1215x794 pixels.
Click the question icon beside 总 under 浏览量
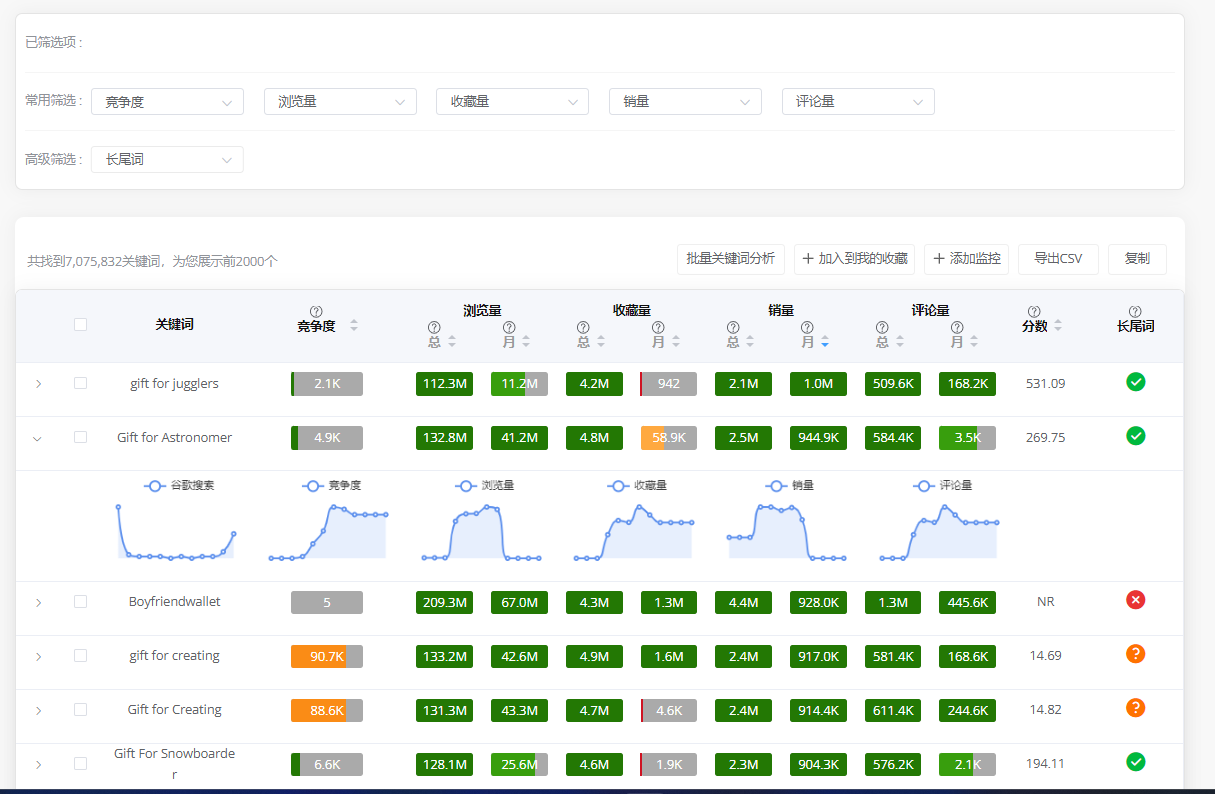(x=434, y=326)
